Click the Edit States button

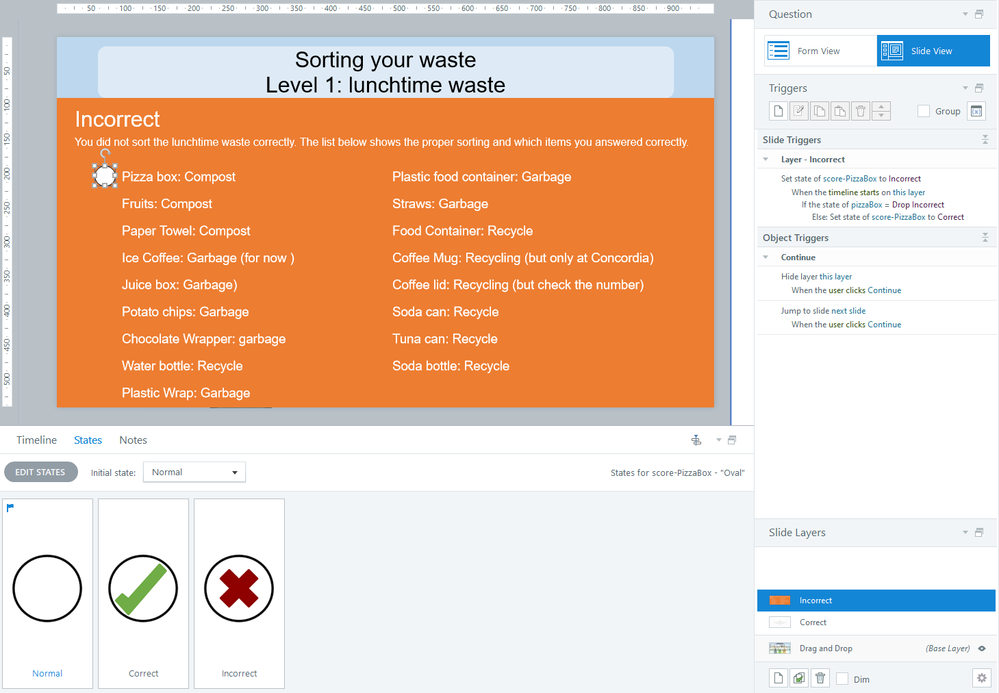41,472
